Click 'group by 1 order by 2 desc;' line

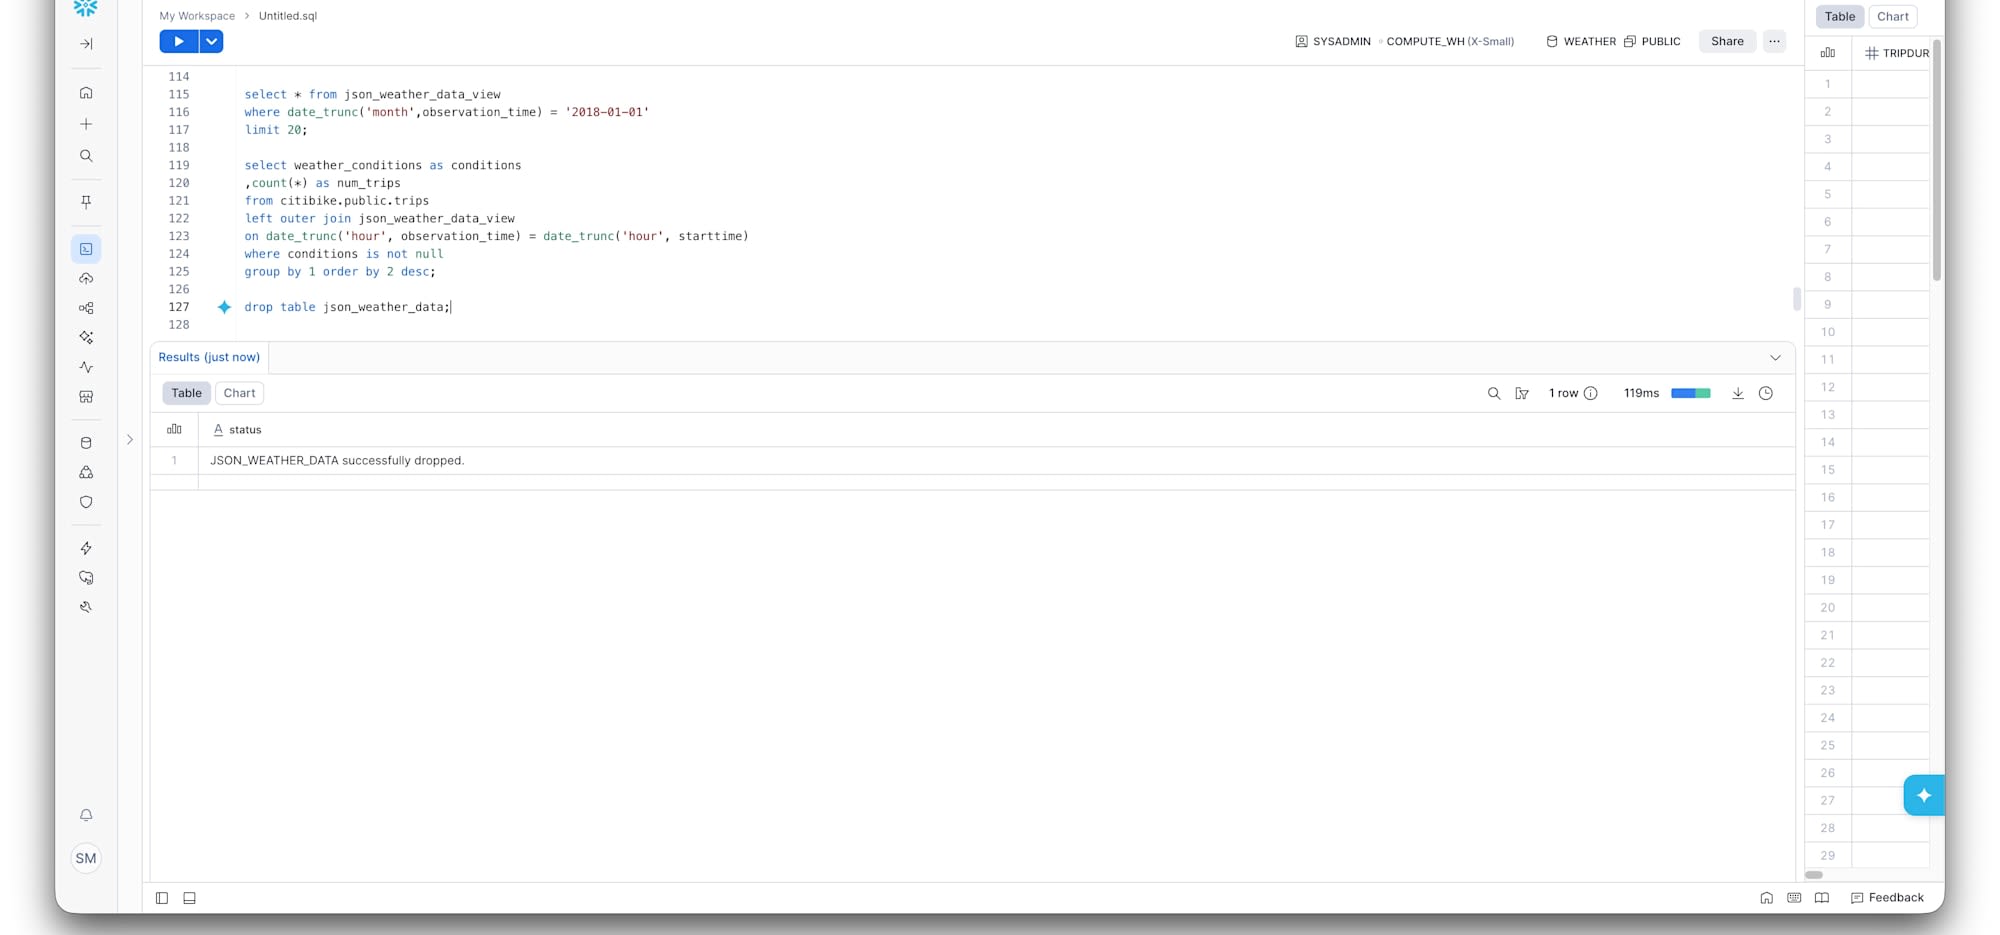340,272
